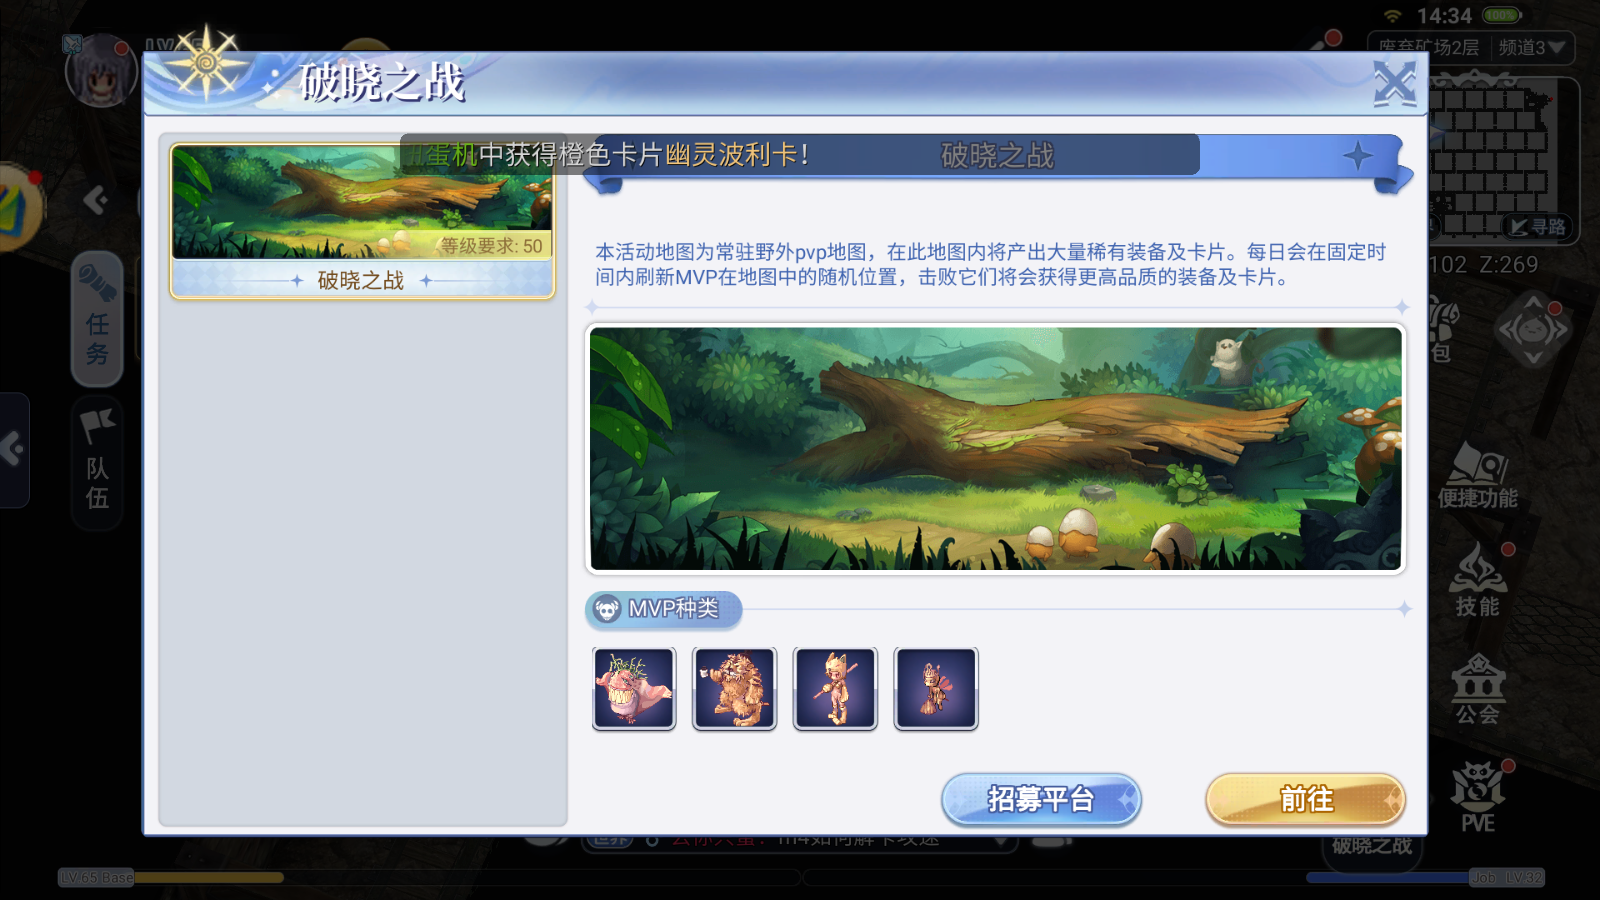The height and width of the screenshot is (900, 1600).
Task: View the cat-eared staff fighter MVP icon
Action: pos(835,689)
